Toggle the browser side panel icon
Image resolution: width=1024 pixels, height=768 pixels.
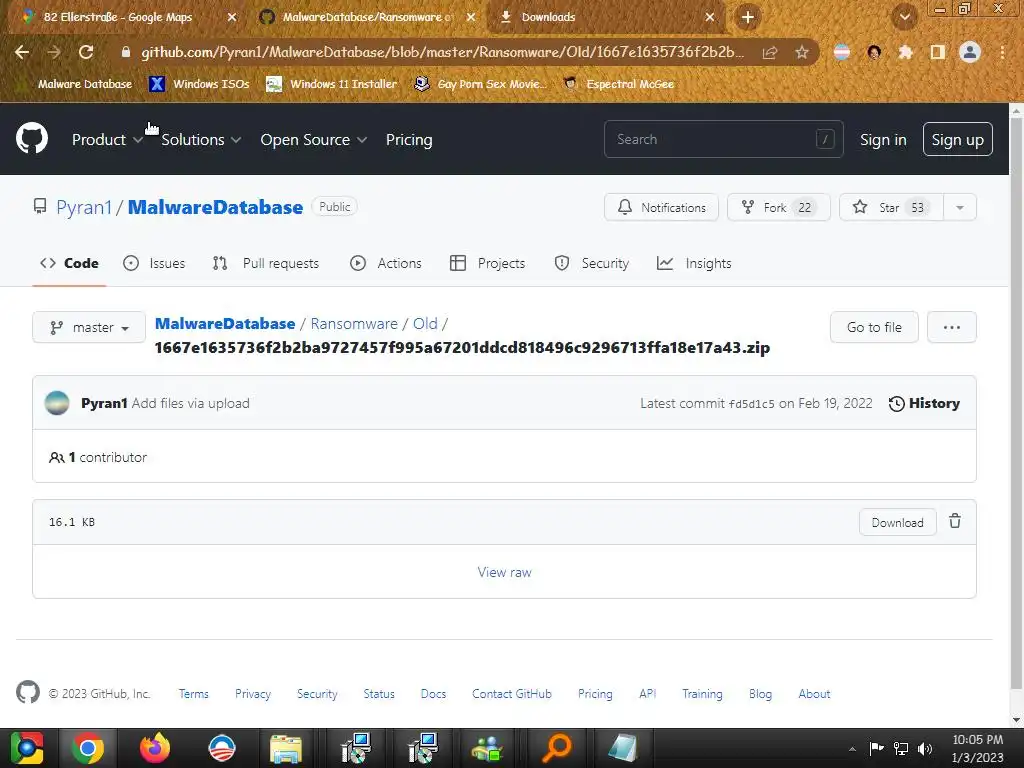click(938, 52)
